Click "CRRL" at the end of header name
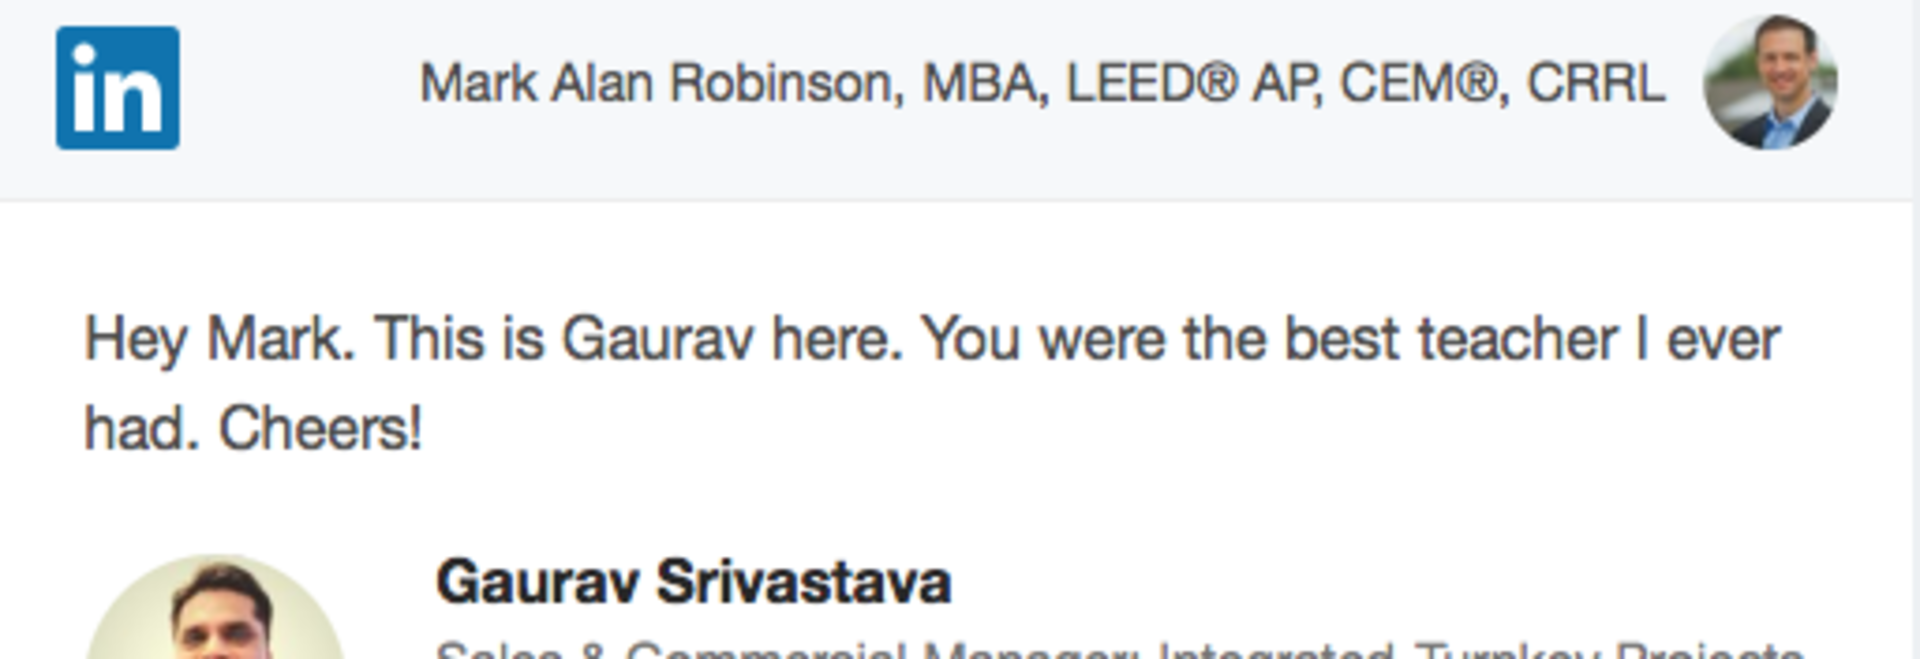 (1596, 83)
